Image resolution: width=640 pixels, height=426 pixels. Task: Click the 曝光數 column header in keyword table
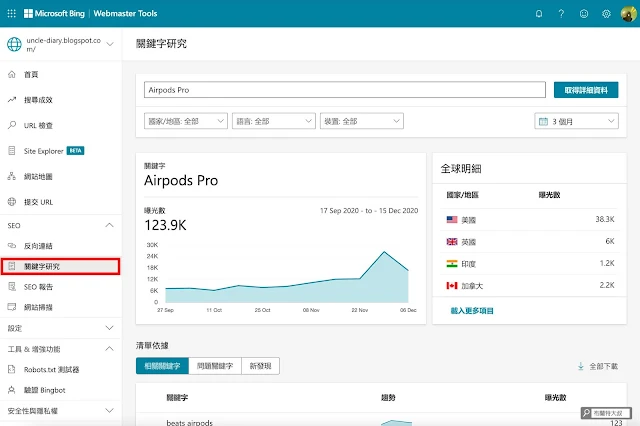(x=555, y=397)
